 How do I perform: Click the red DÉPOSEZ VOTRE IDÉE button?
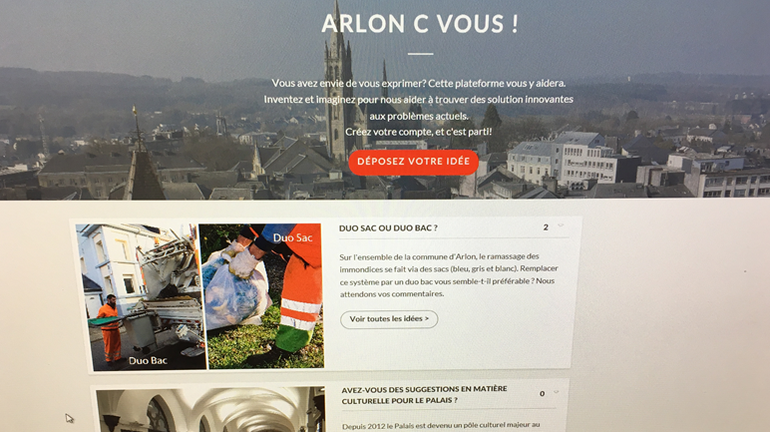coord(413,162)
